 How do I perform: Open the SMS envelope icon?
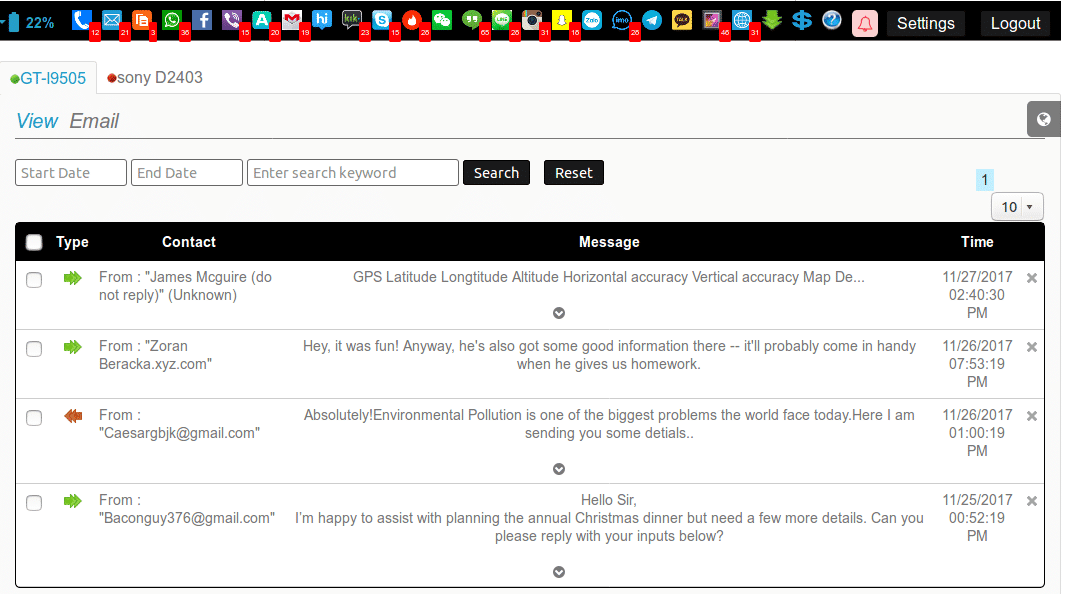(112, 20)
